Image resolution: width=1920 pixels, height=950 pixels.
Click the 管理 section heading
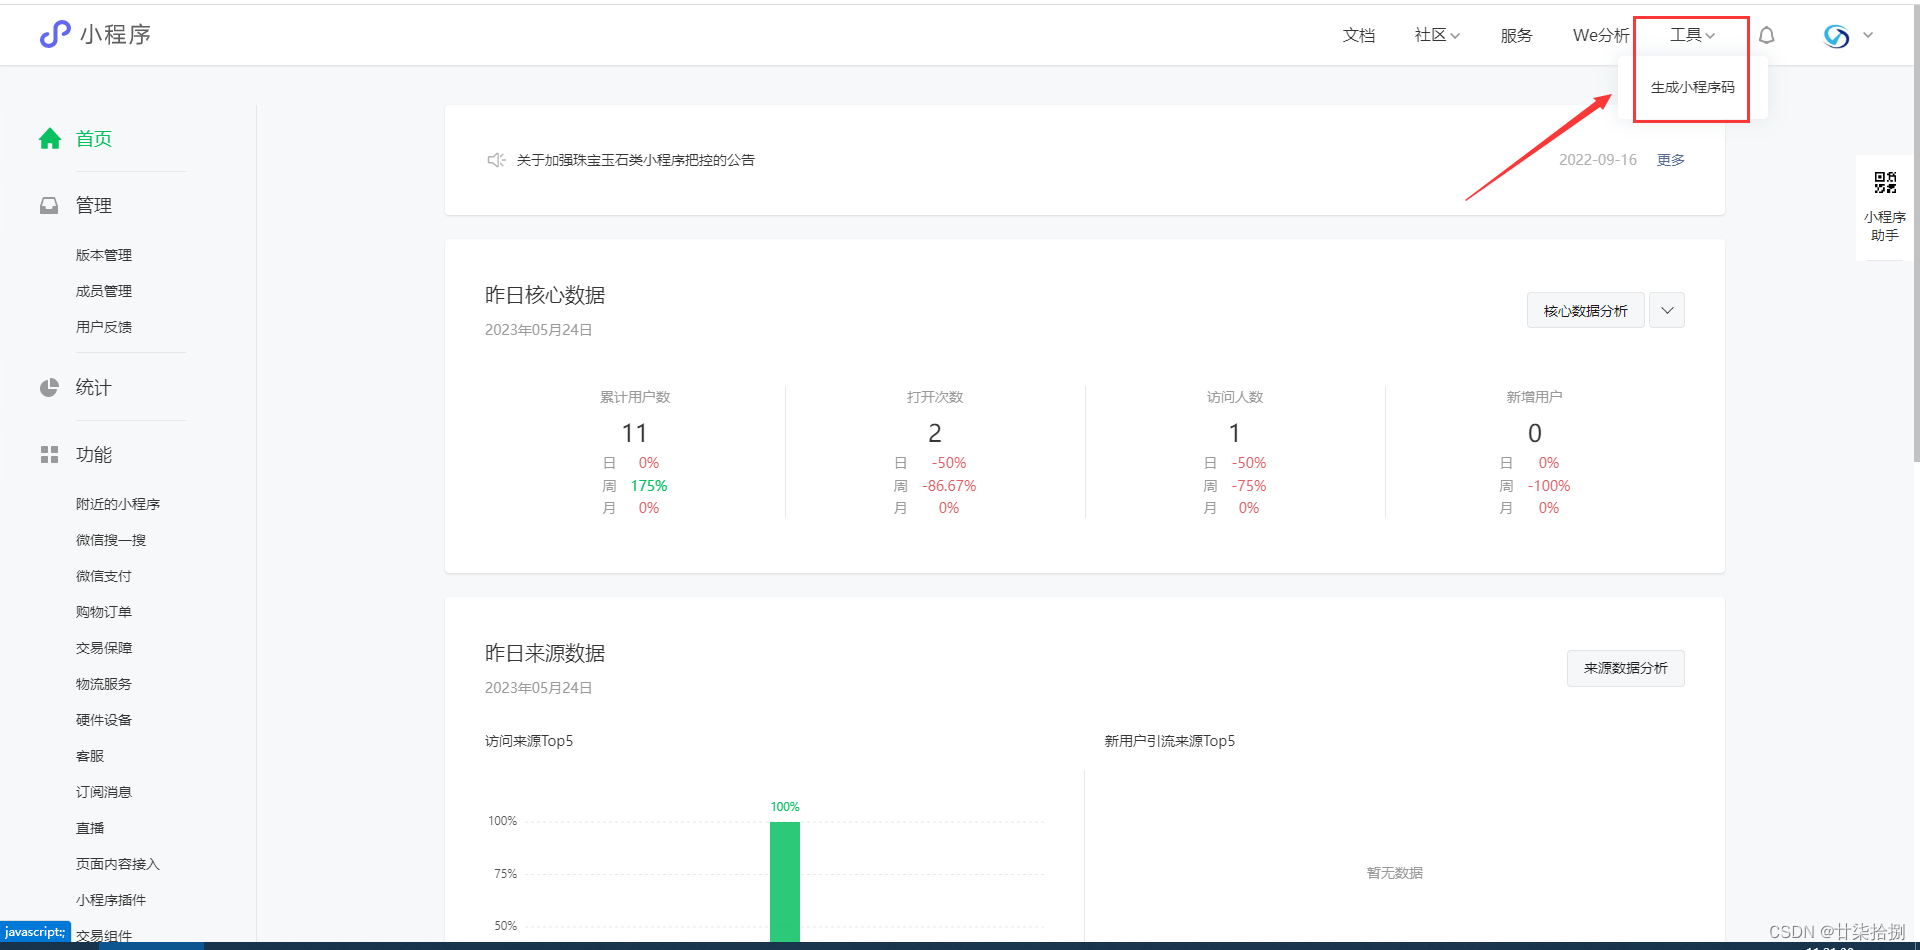tap(94, 205)
